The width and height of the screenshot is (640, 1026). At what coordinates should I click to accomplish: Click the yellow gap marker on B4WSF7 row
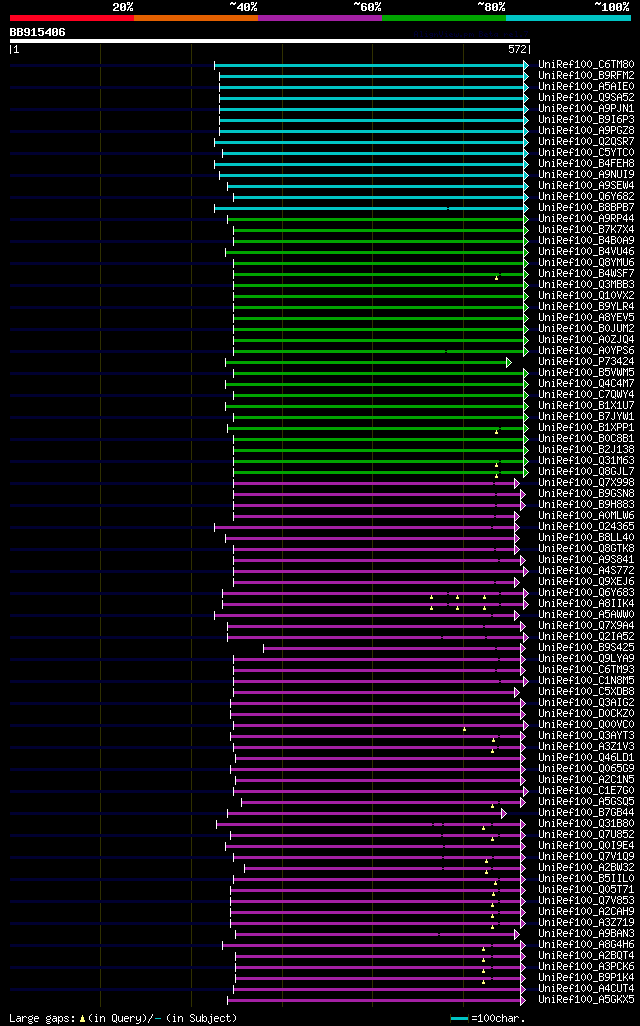(497, 278)
